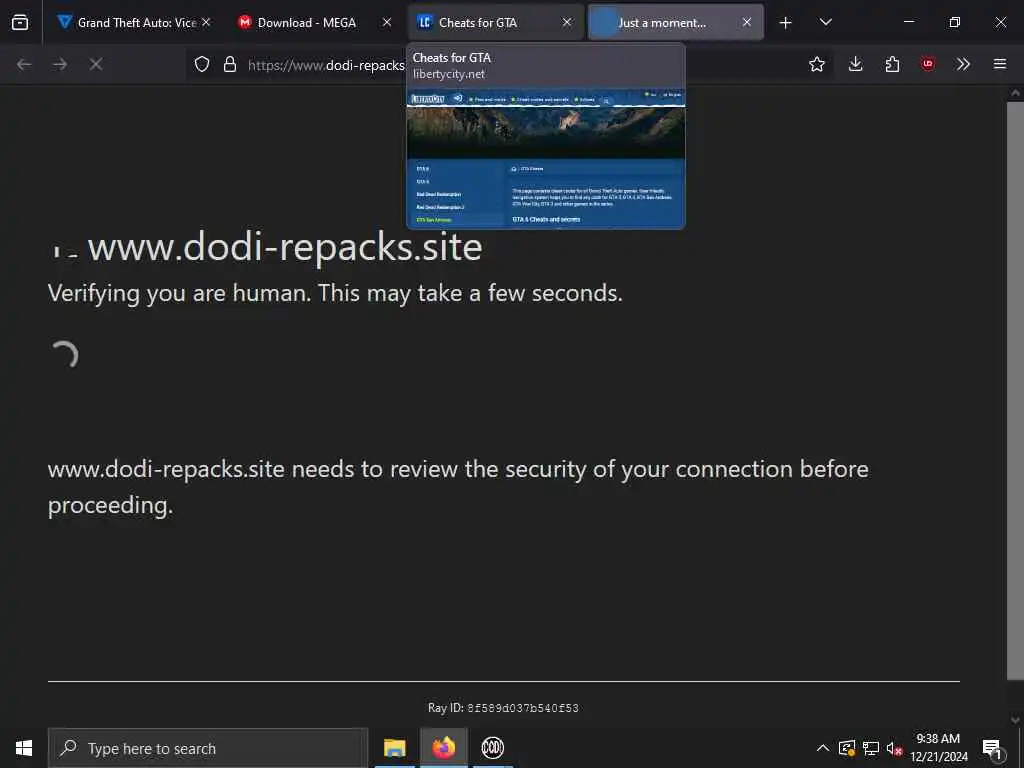Bookmark this page with star icon
Image resolution: width=1024 pixels, height=768 pixels.
pos(816,64)
